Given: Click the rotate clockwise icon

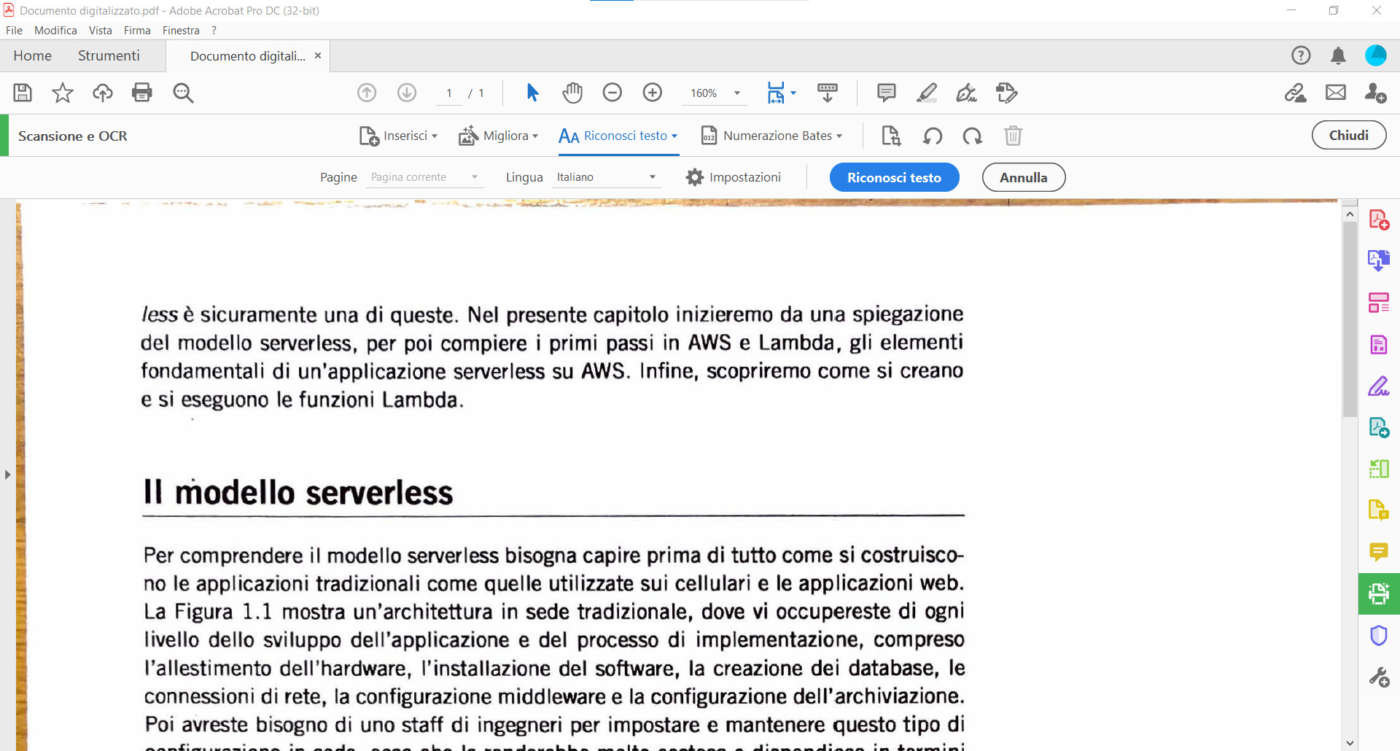Looking at the screenshot, I should [972, 136].
